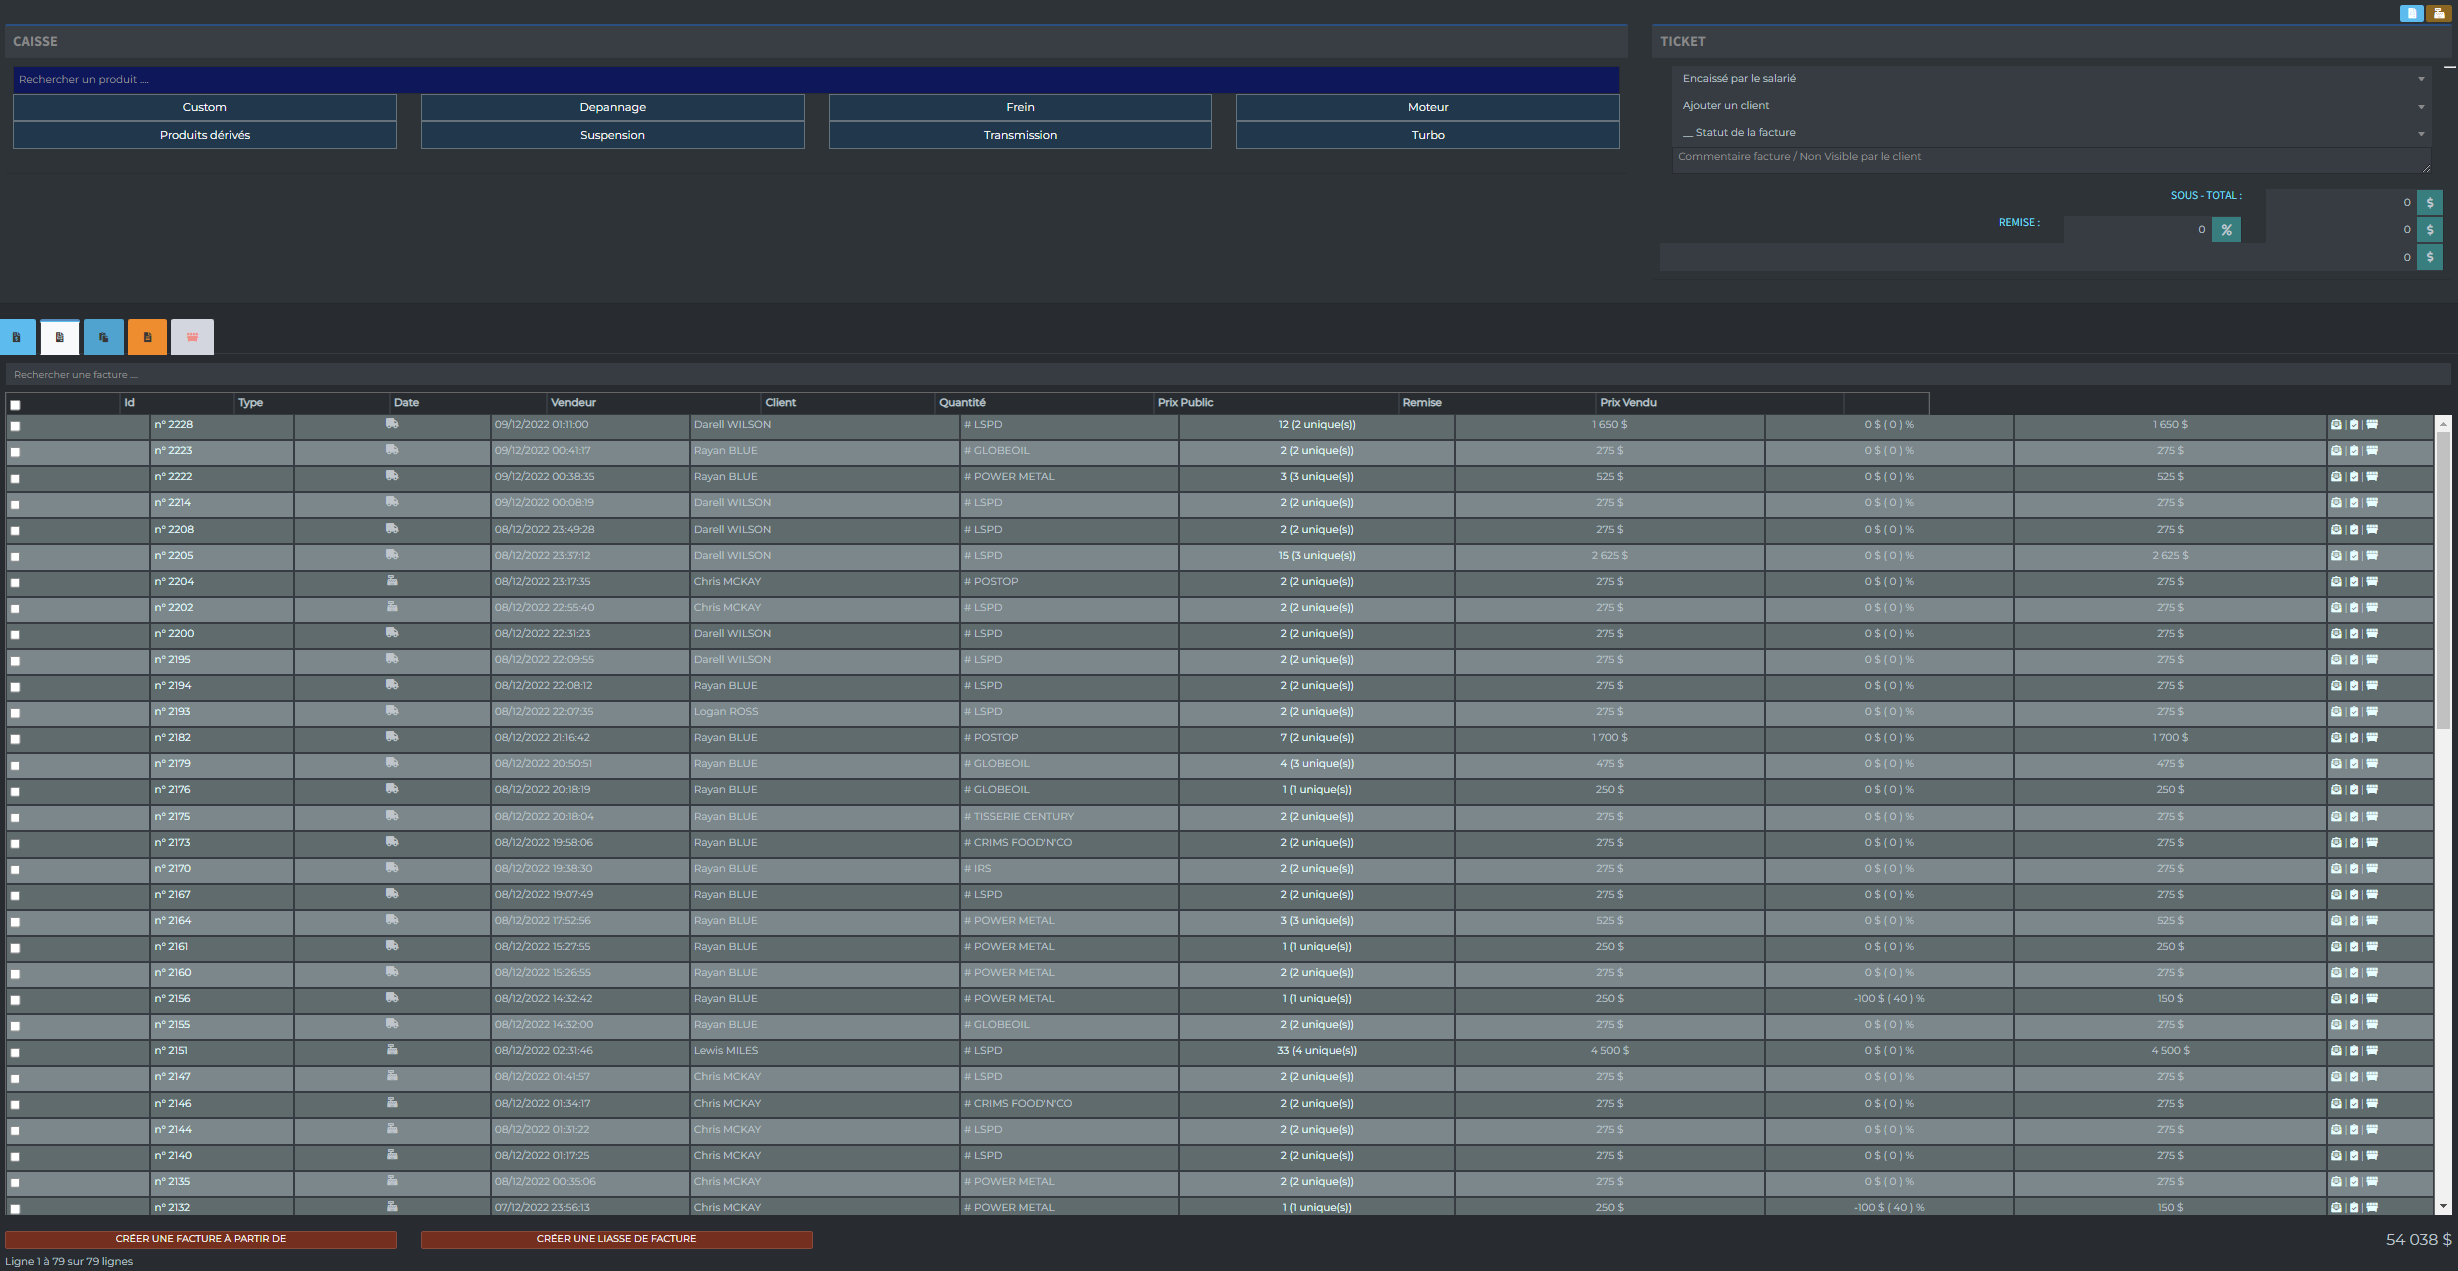Select the orange document tab icon

tap(147, 337)
